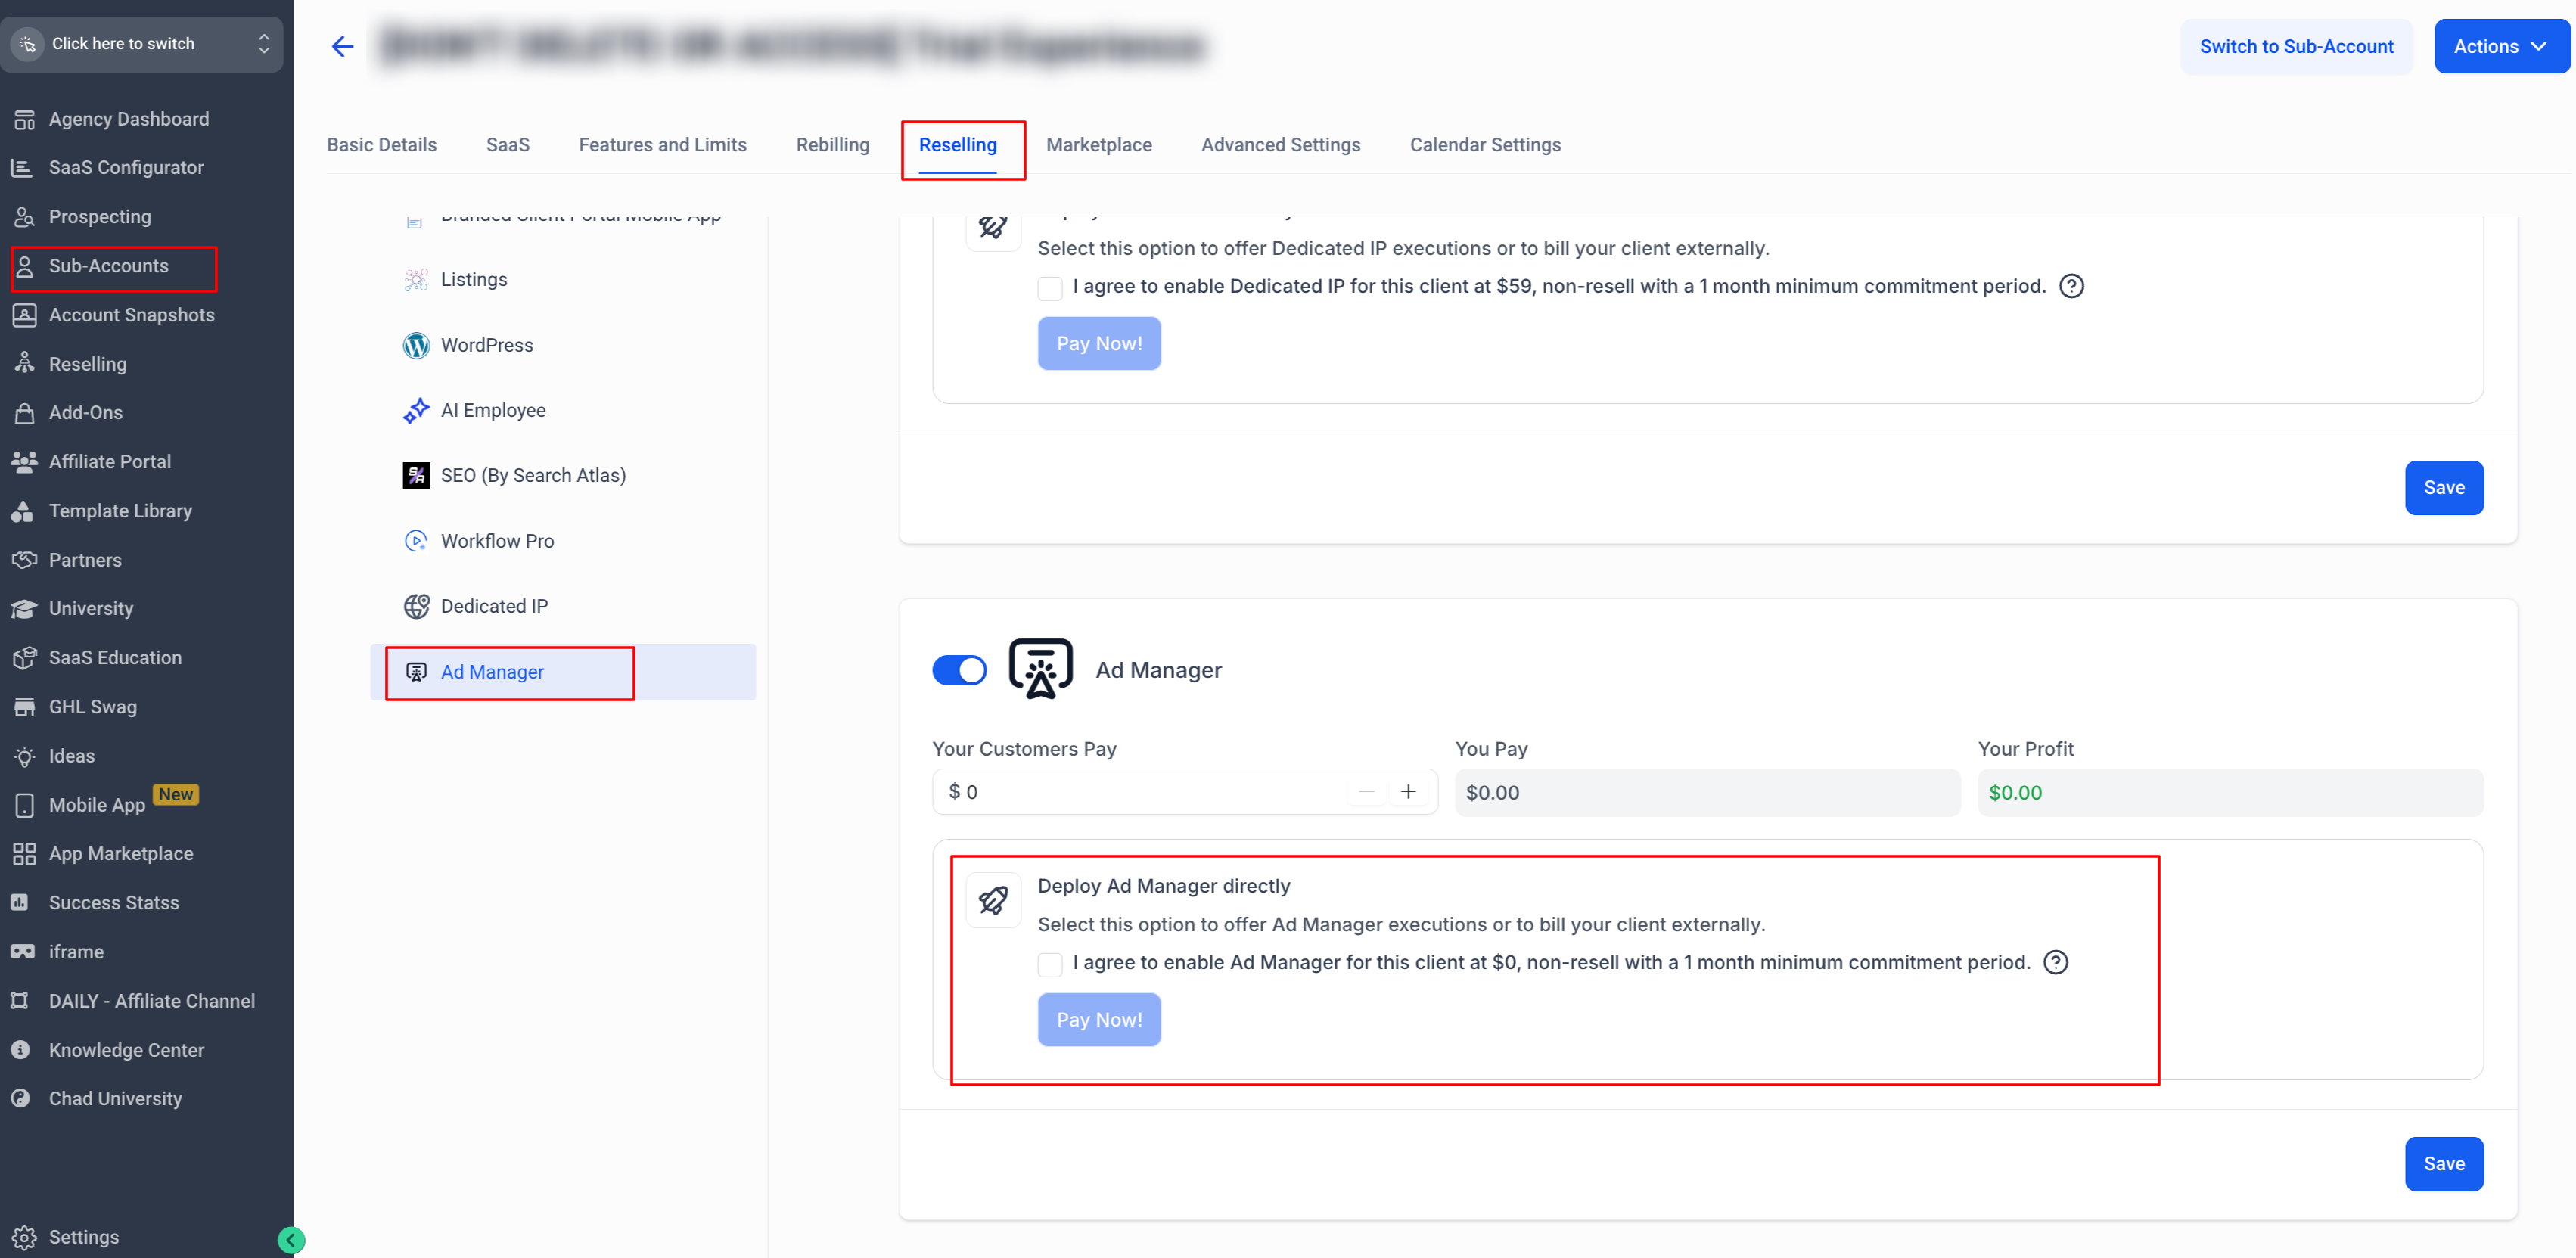Screen dimensions: 2576x1258
Task: Select the AI Employee sparkle icon
Action: (416, 410)
